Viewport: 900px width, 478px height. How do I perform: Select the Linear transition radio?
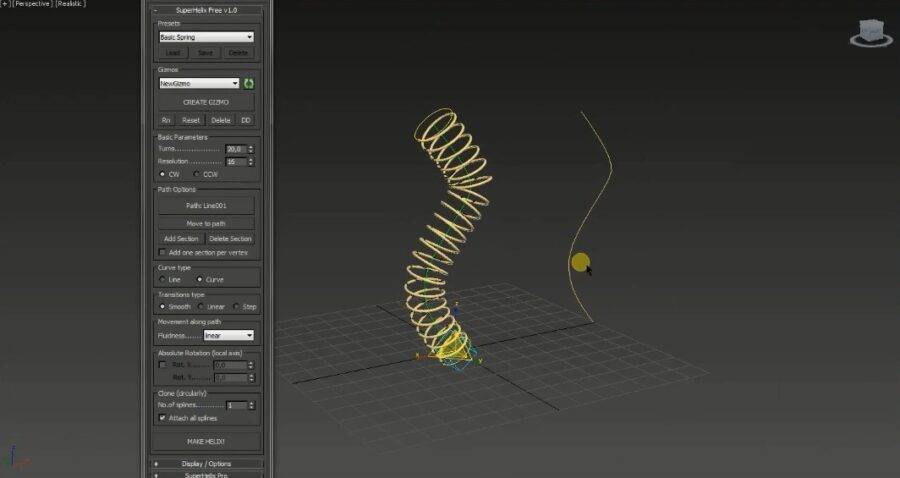[200, 306]
